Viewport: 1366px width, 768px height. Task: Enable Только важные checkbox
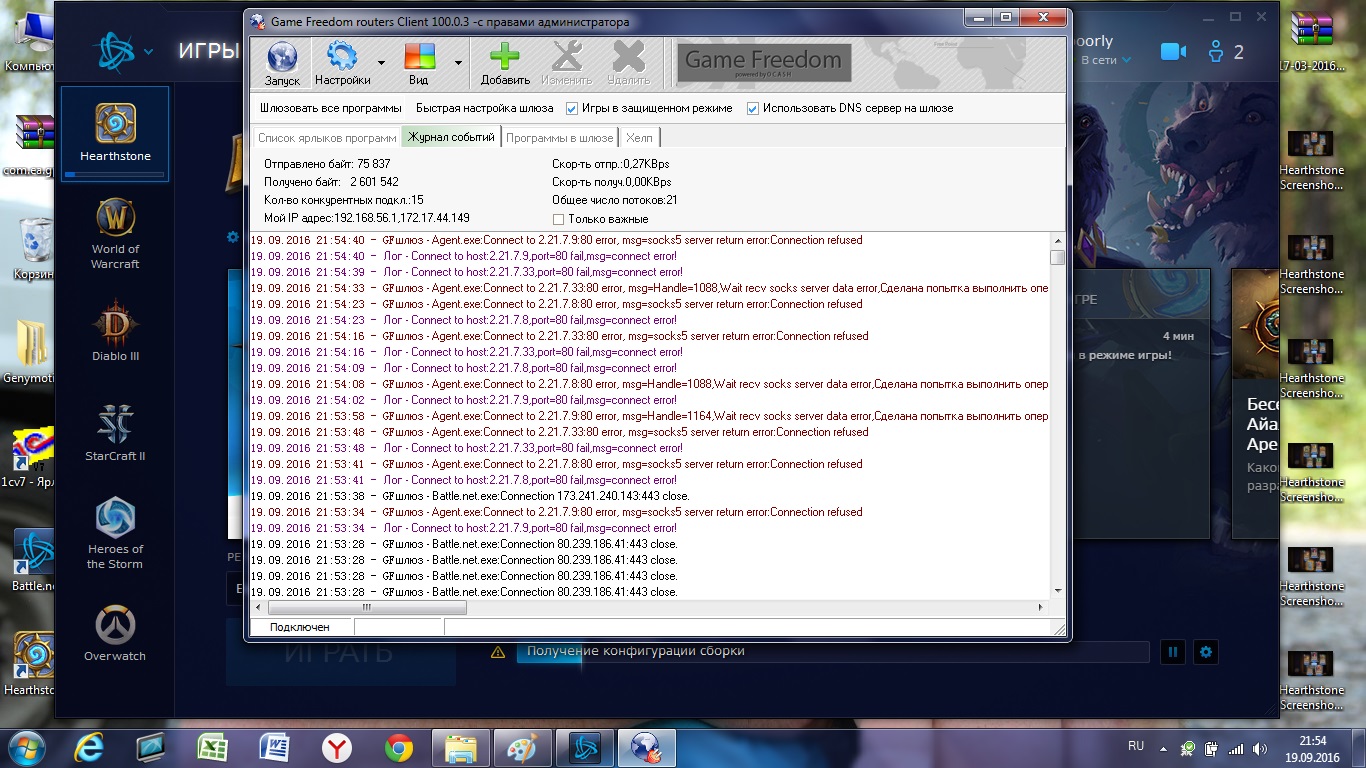pyautogui.click(x=559, y=219)
